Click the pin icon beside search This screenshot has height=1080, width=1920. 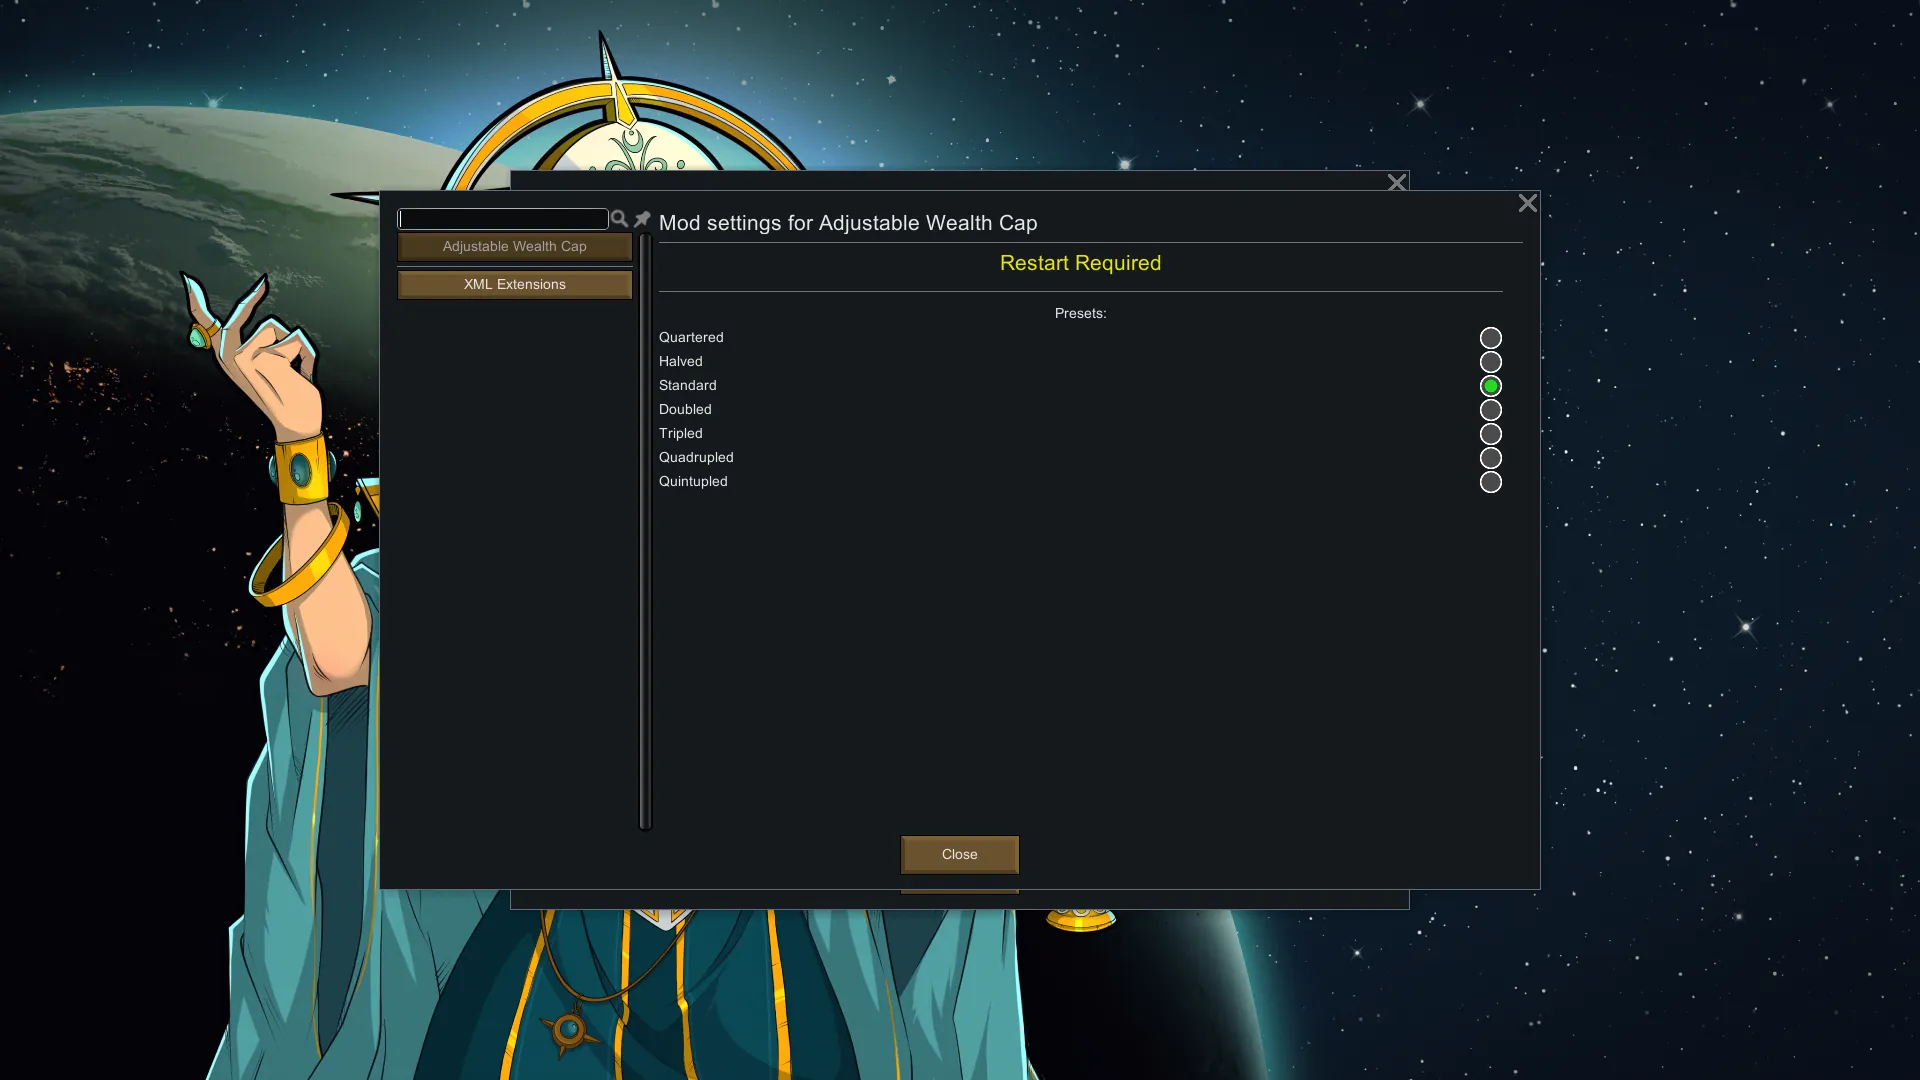[x=642, y=219]
